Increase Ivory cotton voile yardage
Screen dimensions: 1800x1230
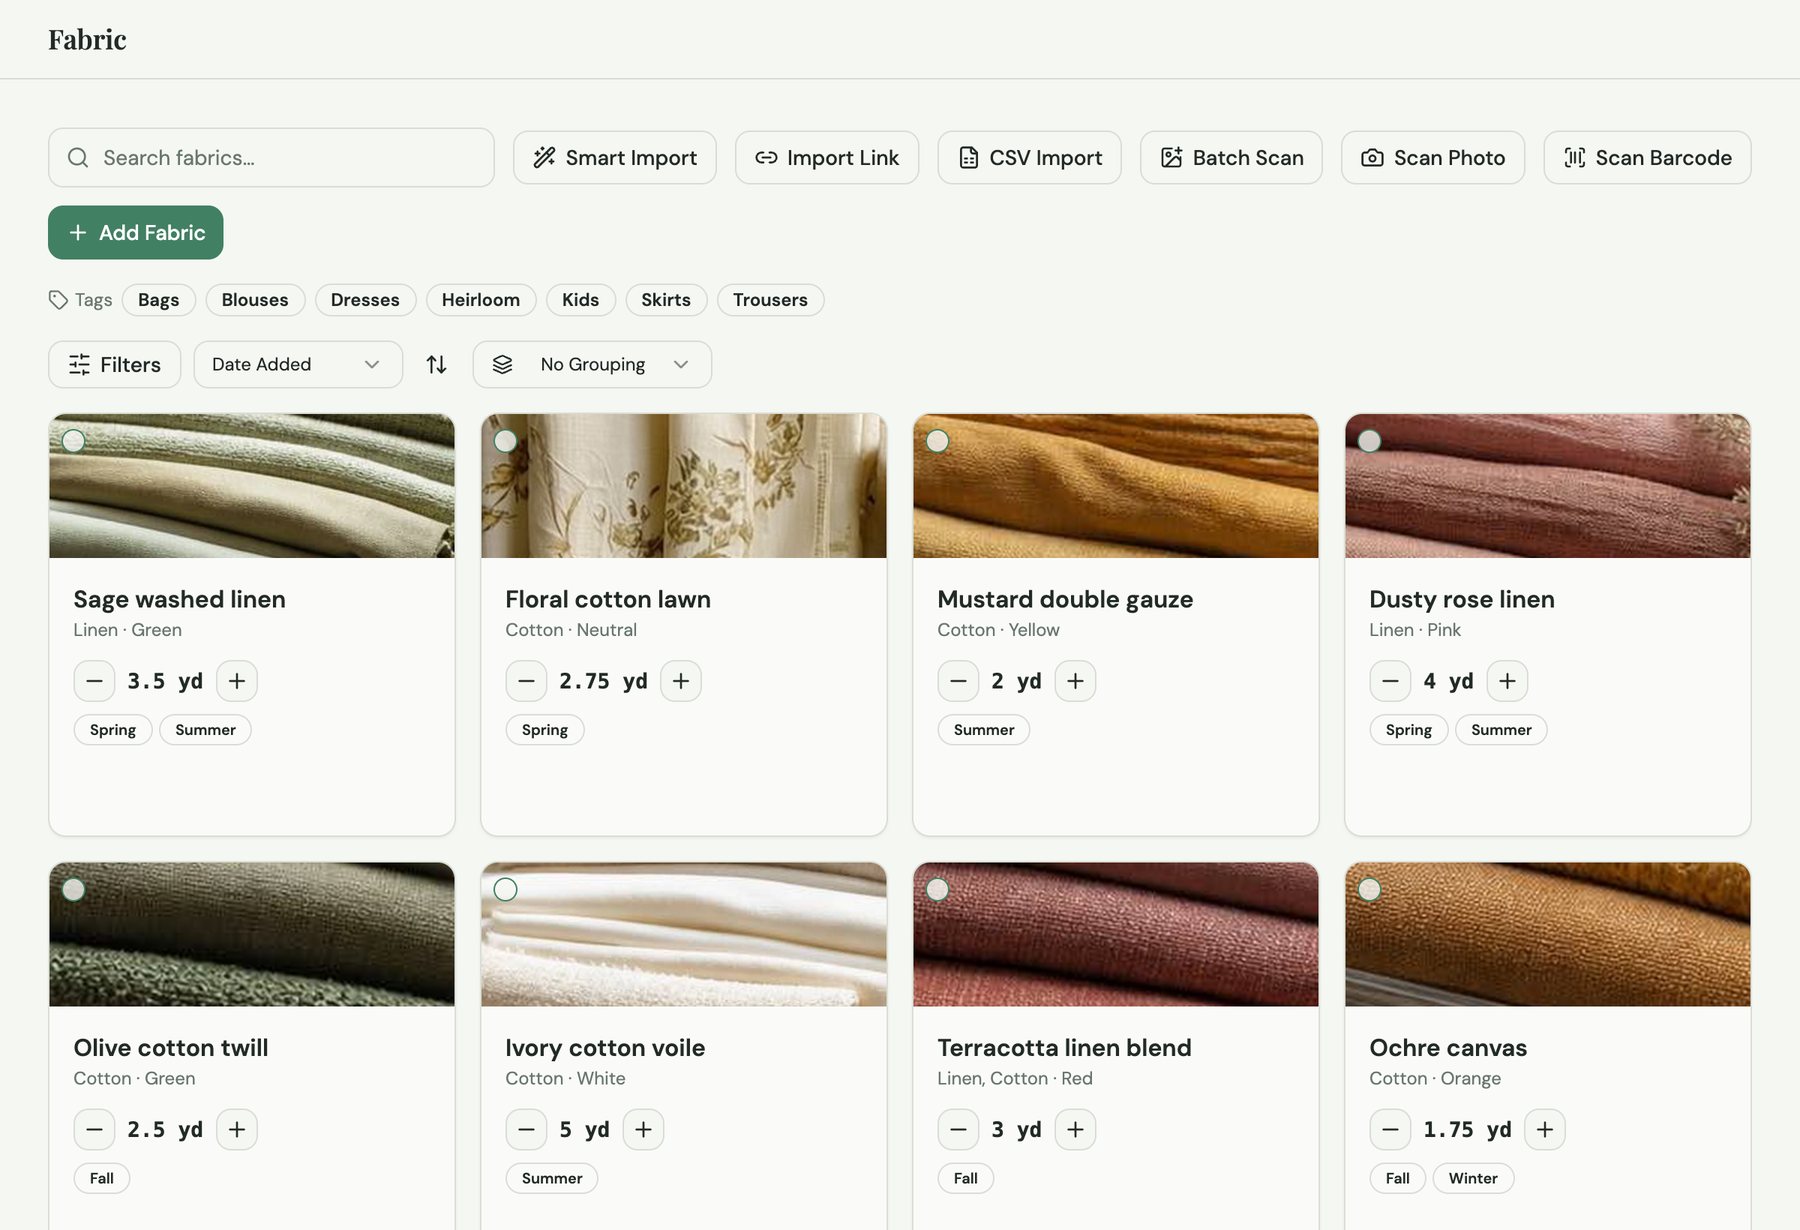(x=643, y=1129)
